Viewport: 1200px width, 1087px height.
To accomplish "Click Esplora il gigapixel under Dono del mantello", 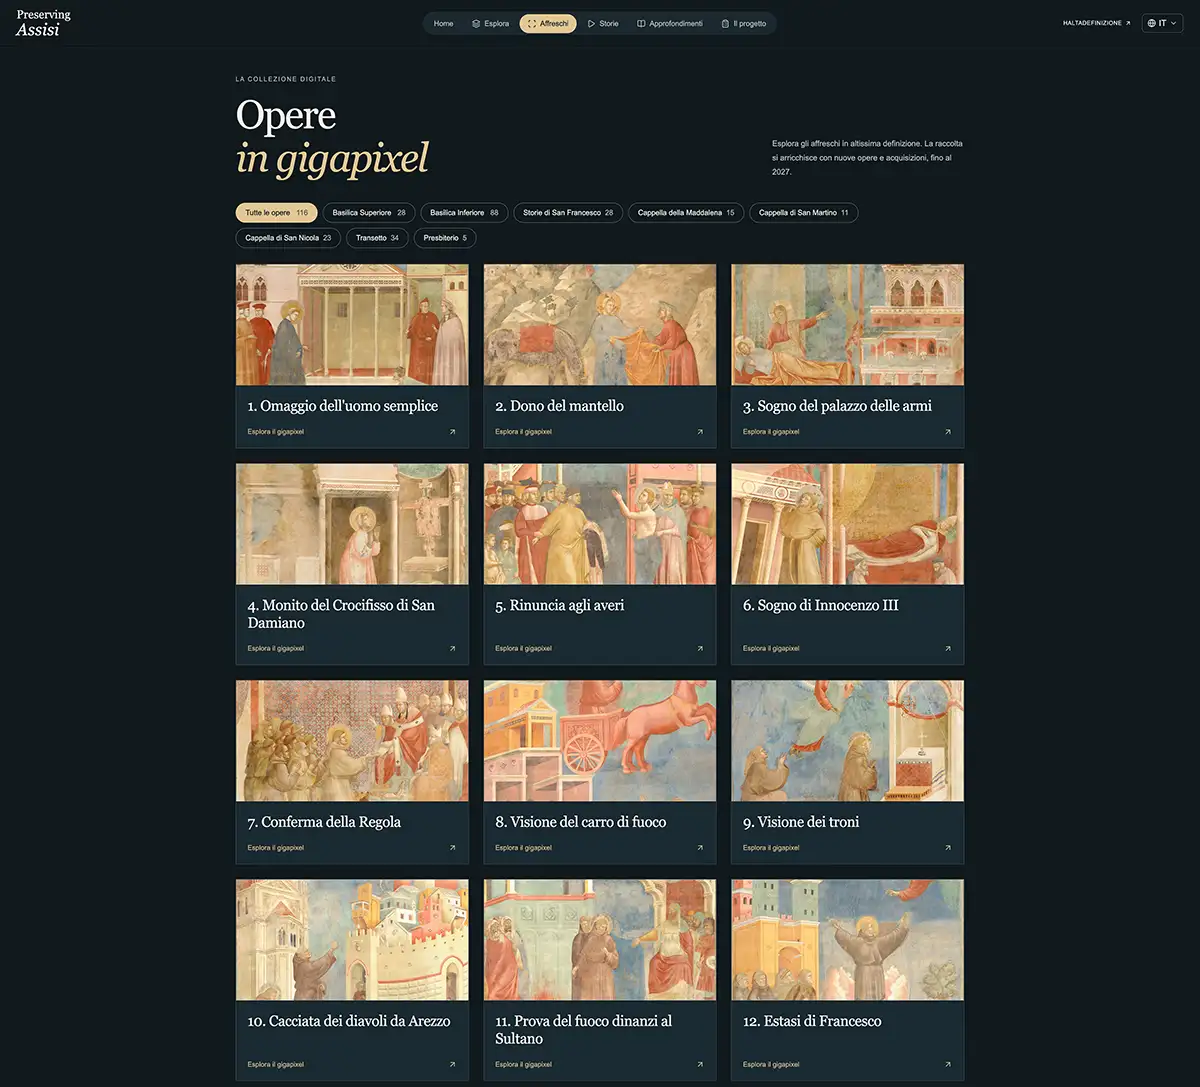I will point(523,432).
